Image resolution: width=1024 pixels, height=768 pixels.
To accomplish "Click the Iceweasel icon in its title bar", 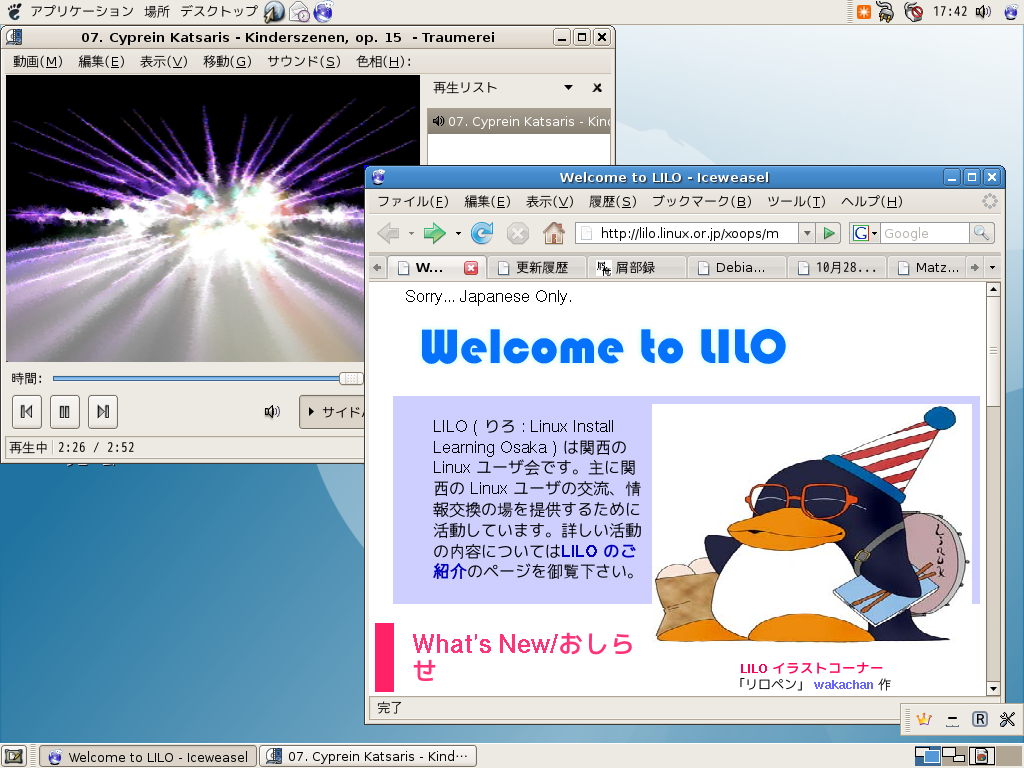I will point(379,177).
